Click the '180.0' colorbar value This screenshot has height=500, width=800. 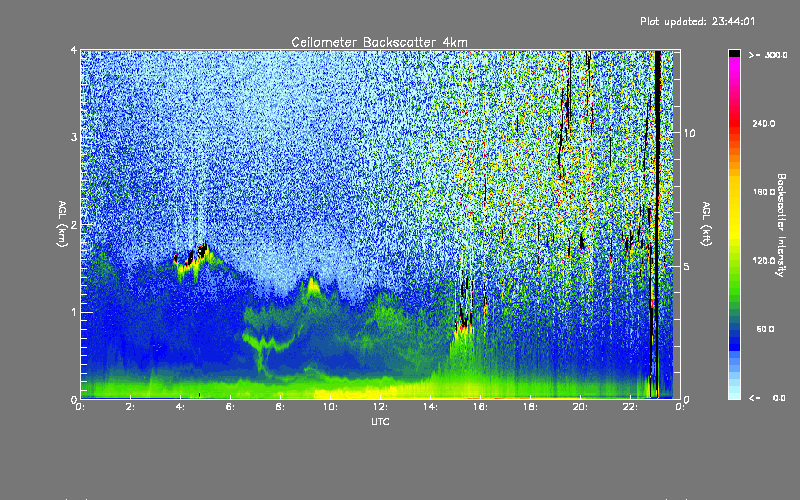pyautogui.click(x=764, y=192)
